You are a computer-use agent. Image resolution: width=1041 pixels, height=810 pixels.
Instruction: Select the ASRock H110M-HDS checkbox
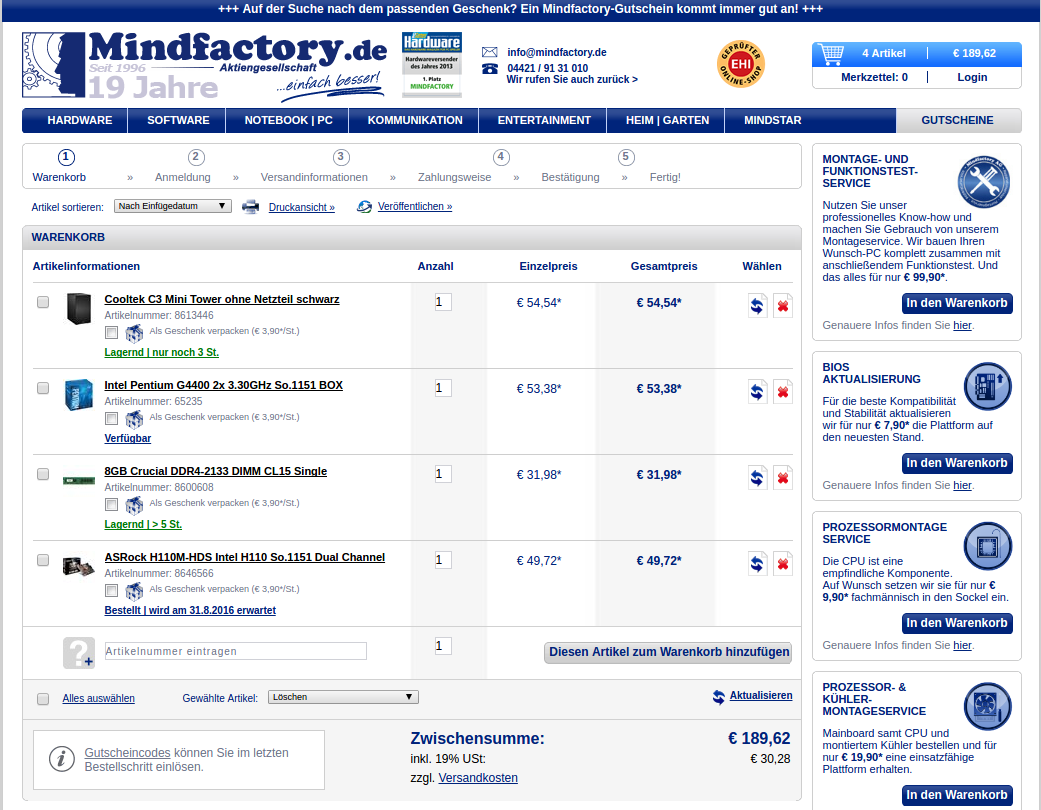pyautogui.click(x=43, y=560)
